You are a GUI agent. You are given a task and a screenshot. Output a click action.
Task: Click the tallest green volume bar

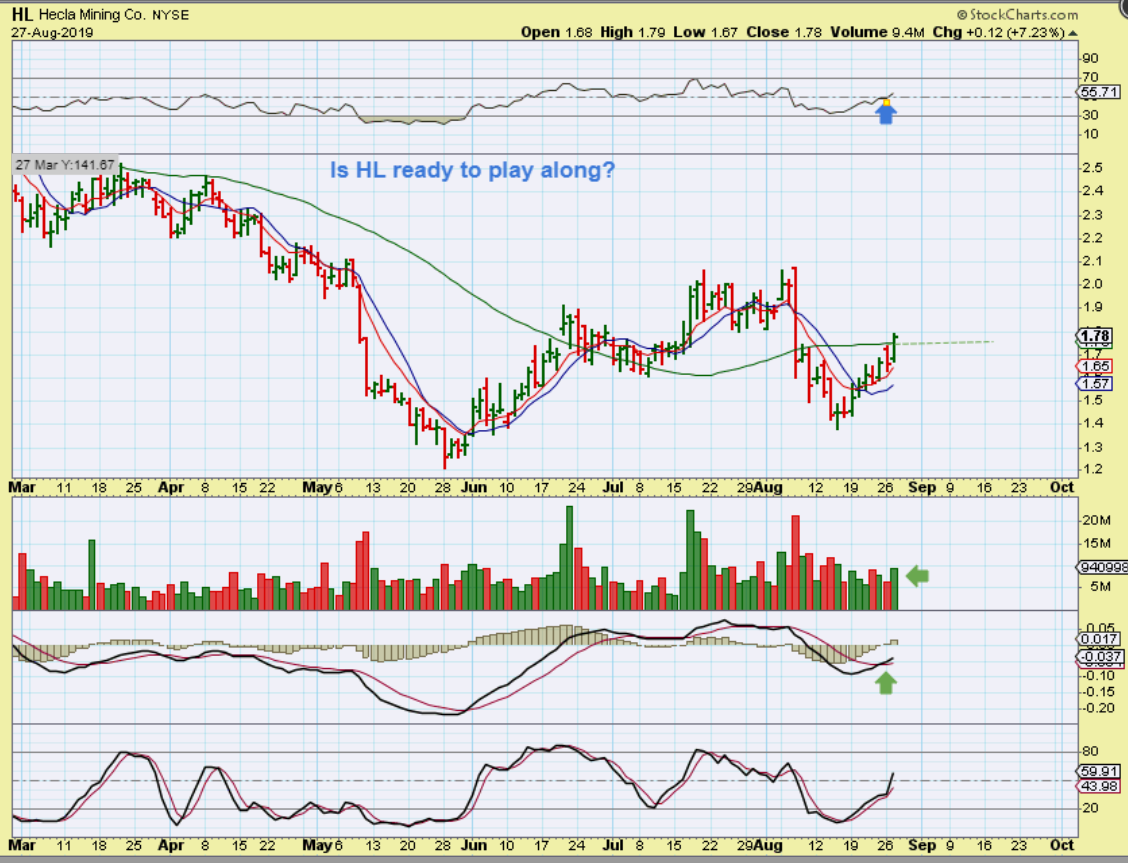pyautogui.click(x=570, y=558)
